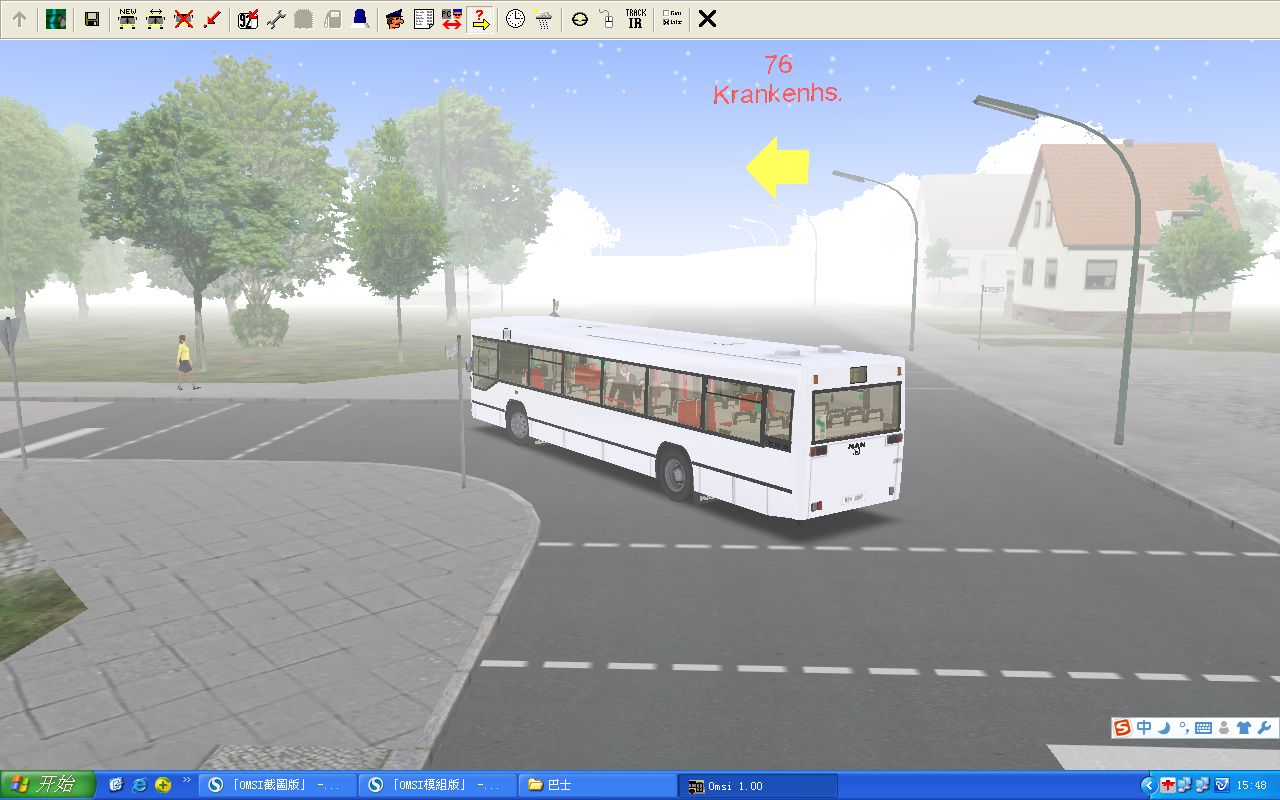
Task: Click the grayed-out fuel pump icon
Action: (332, 18)
